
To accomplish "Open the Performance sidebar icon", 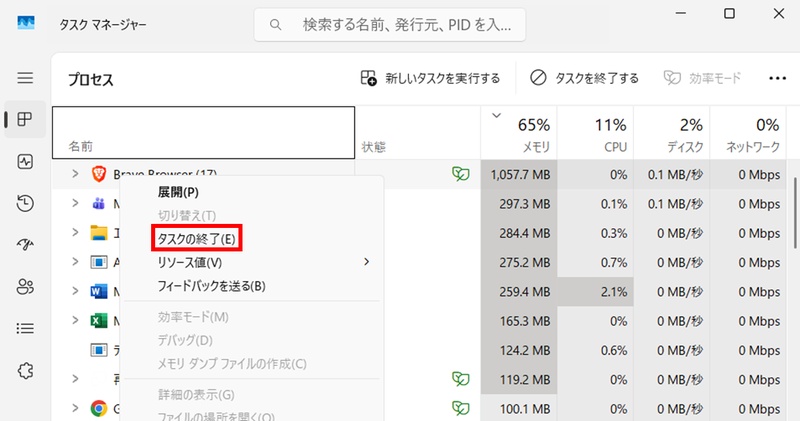I will point(25,162).
